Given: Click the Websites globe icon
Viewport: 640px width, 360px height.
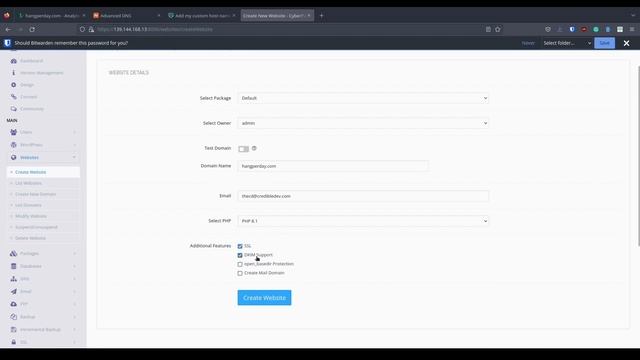Looking at the screenshot, I should [x=13, y=158].
